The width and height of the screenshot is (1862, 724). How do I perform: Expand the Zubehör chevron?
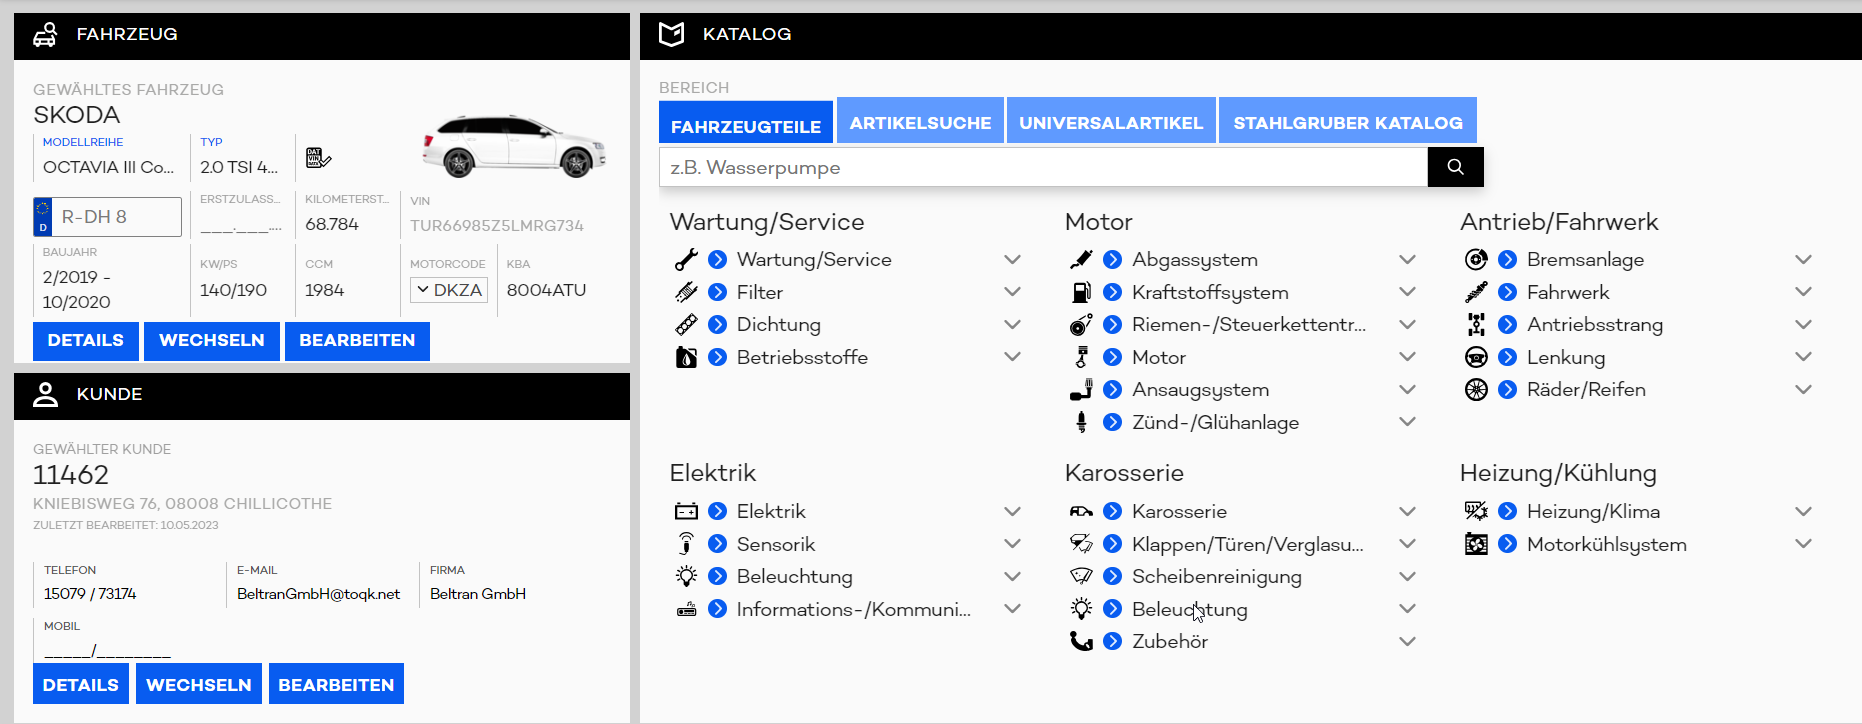pos(1407,642)
